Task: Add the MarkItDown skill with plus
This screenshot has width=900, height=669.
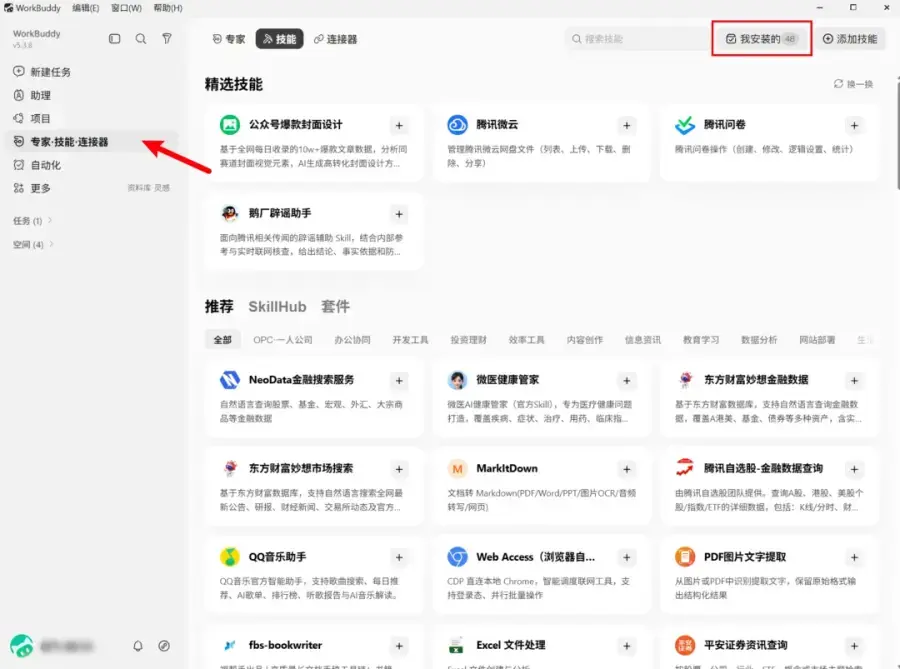Action: [627, 469]
